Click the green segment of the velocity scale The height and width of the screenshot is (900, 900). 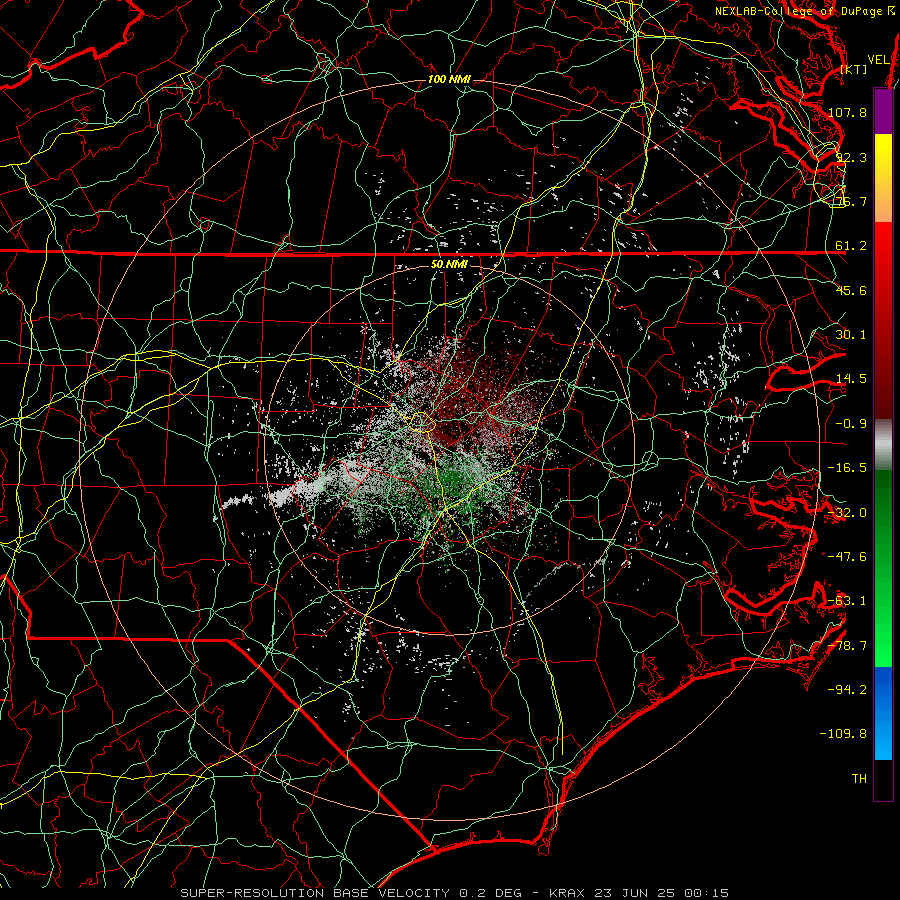[x=883, y=568]
